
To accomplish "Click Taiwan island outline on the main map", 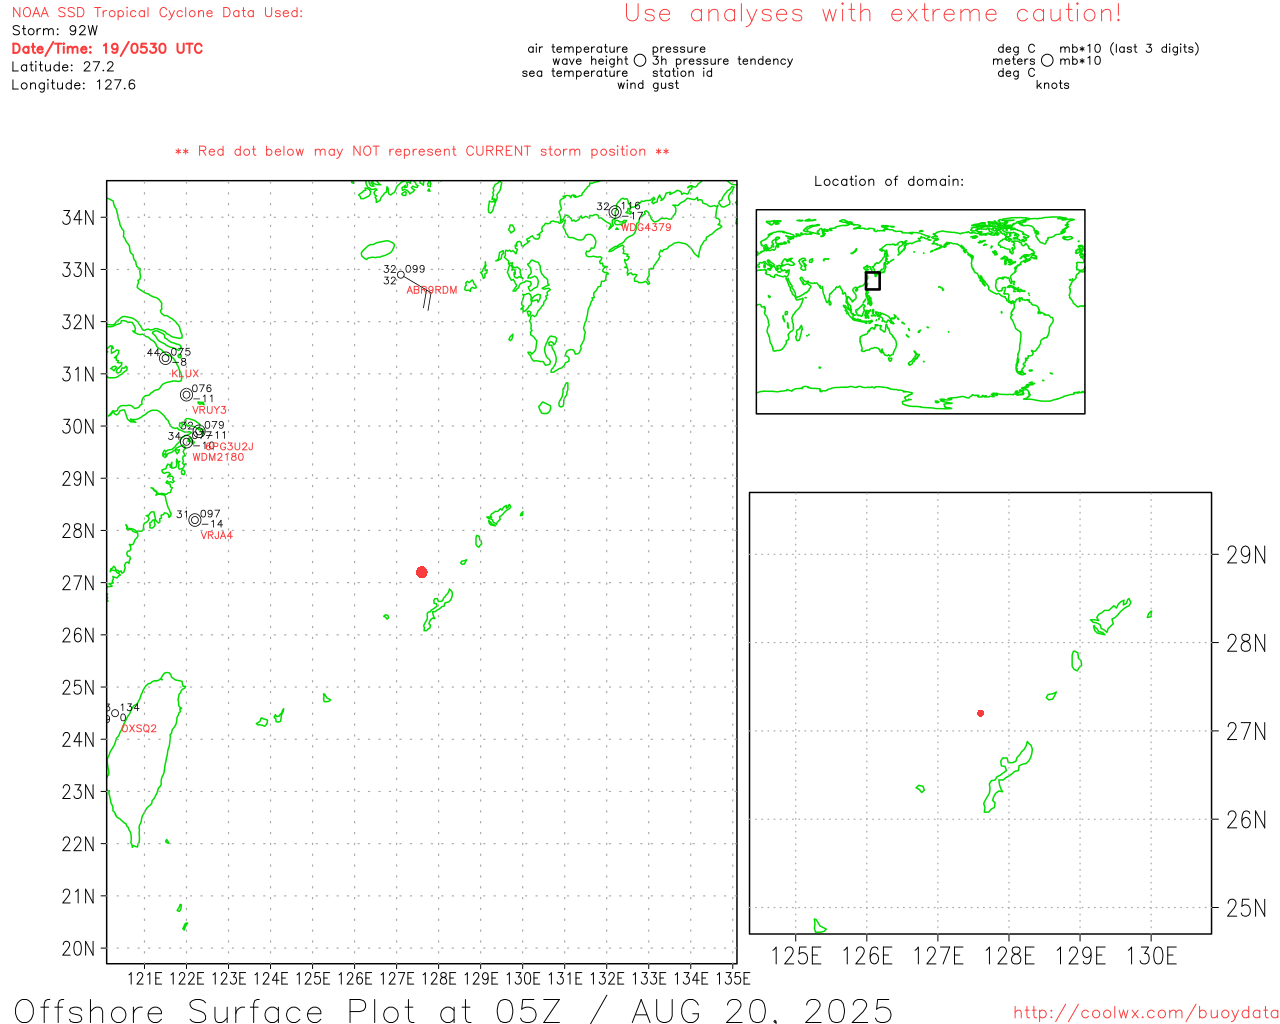I will (145, 760).
